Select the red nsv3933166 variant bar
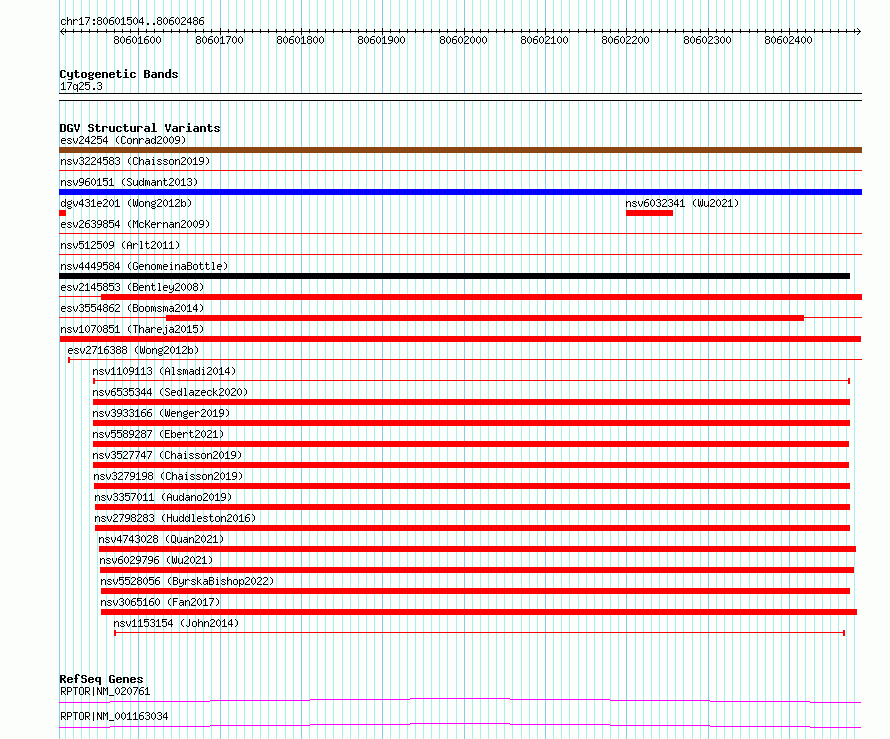The height and width of the screenshot is (739, 890). tap(471, 423)
